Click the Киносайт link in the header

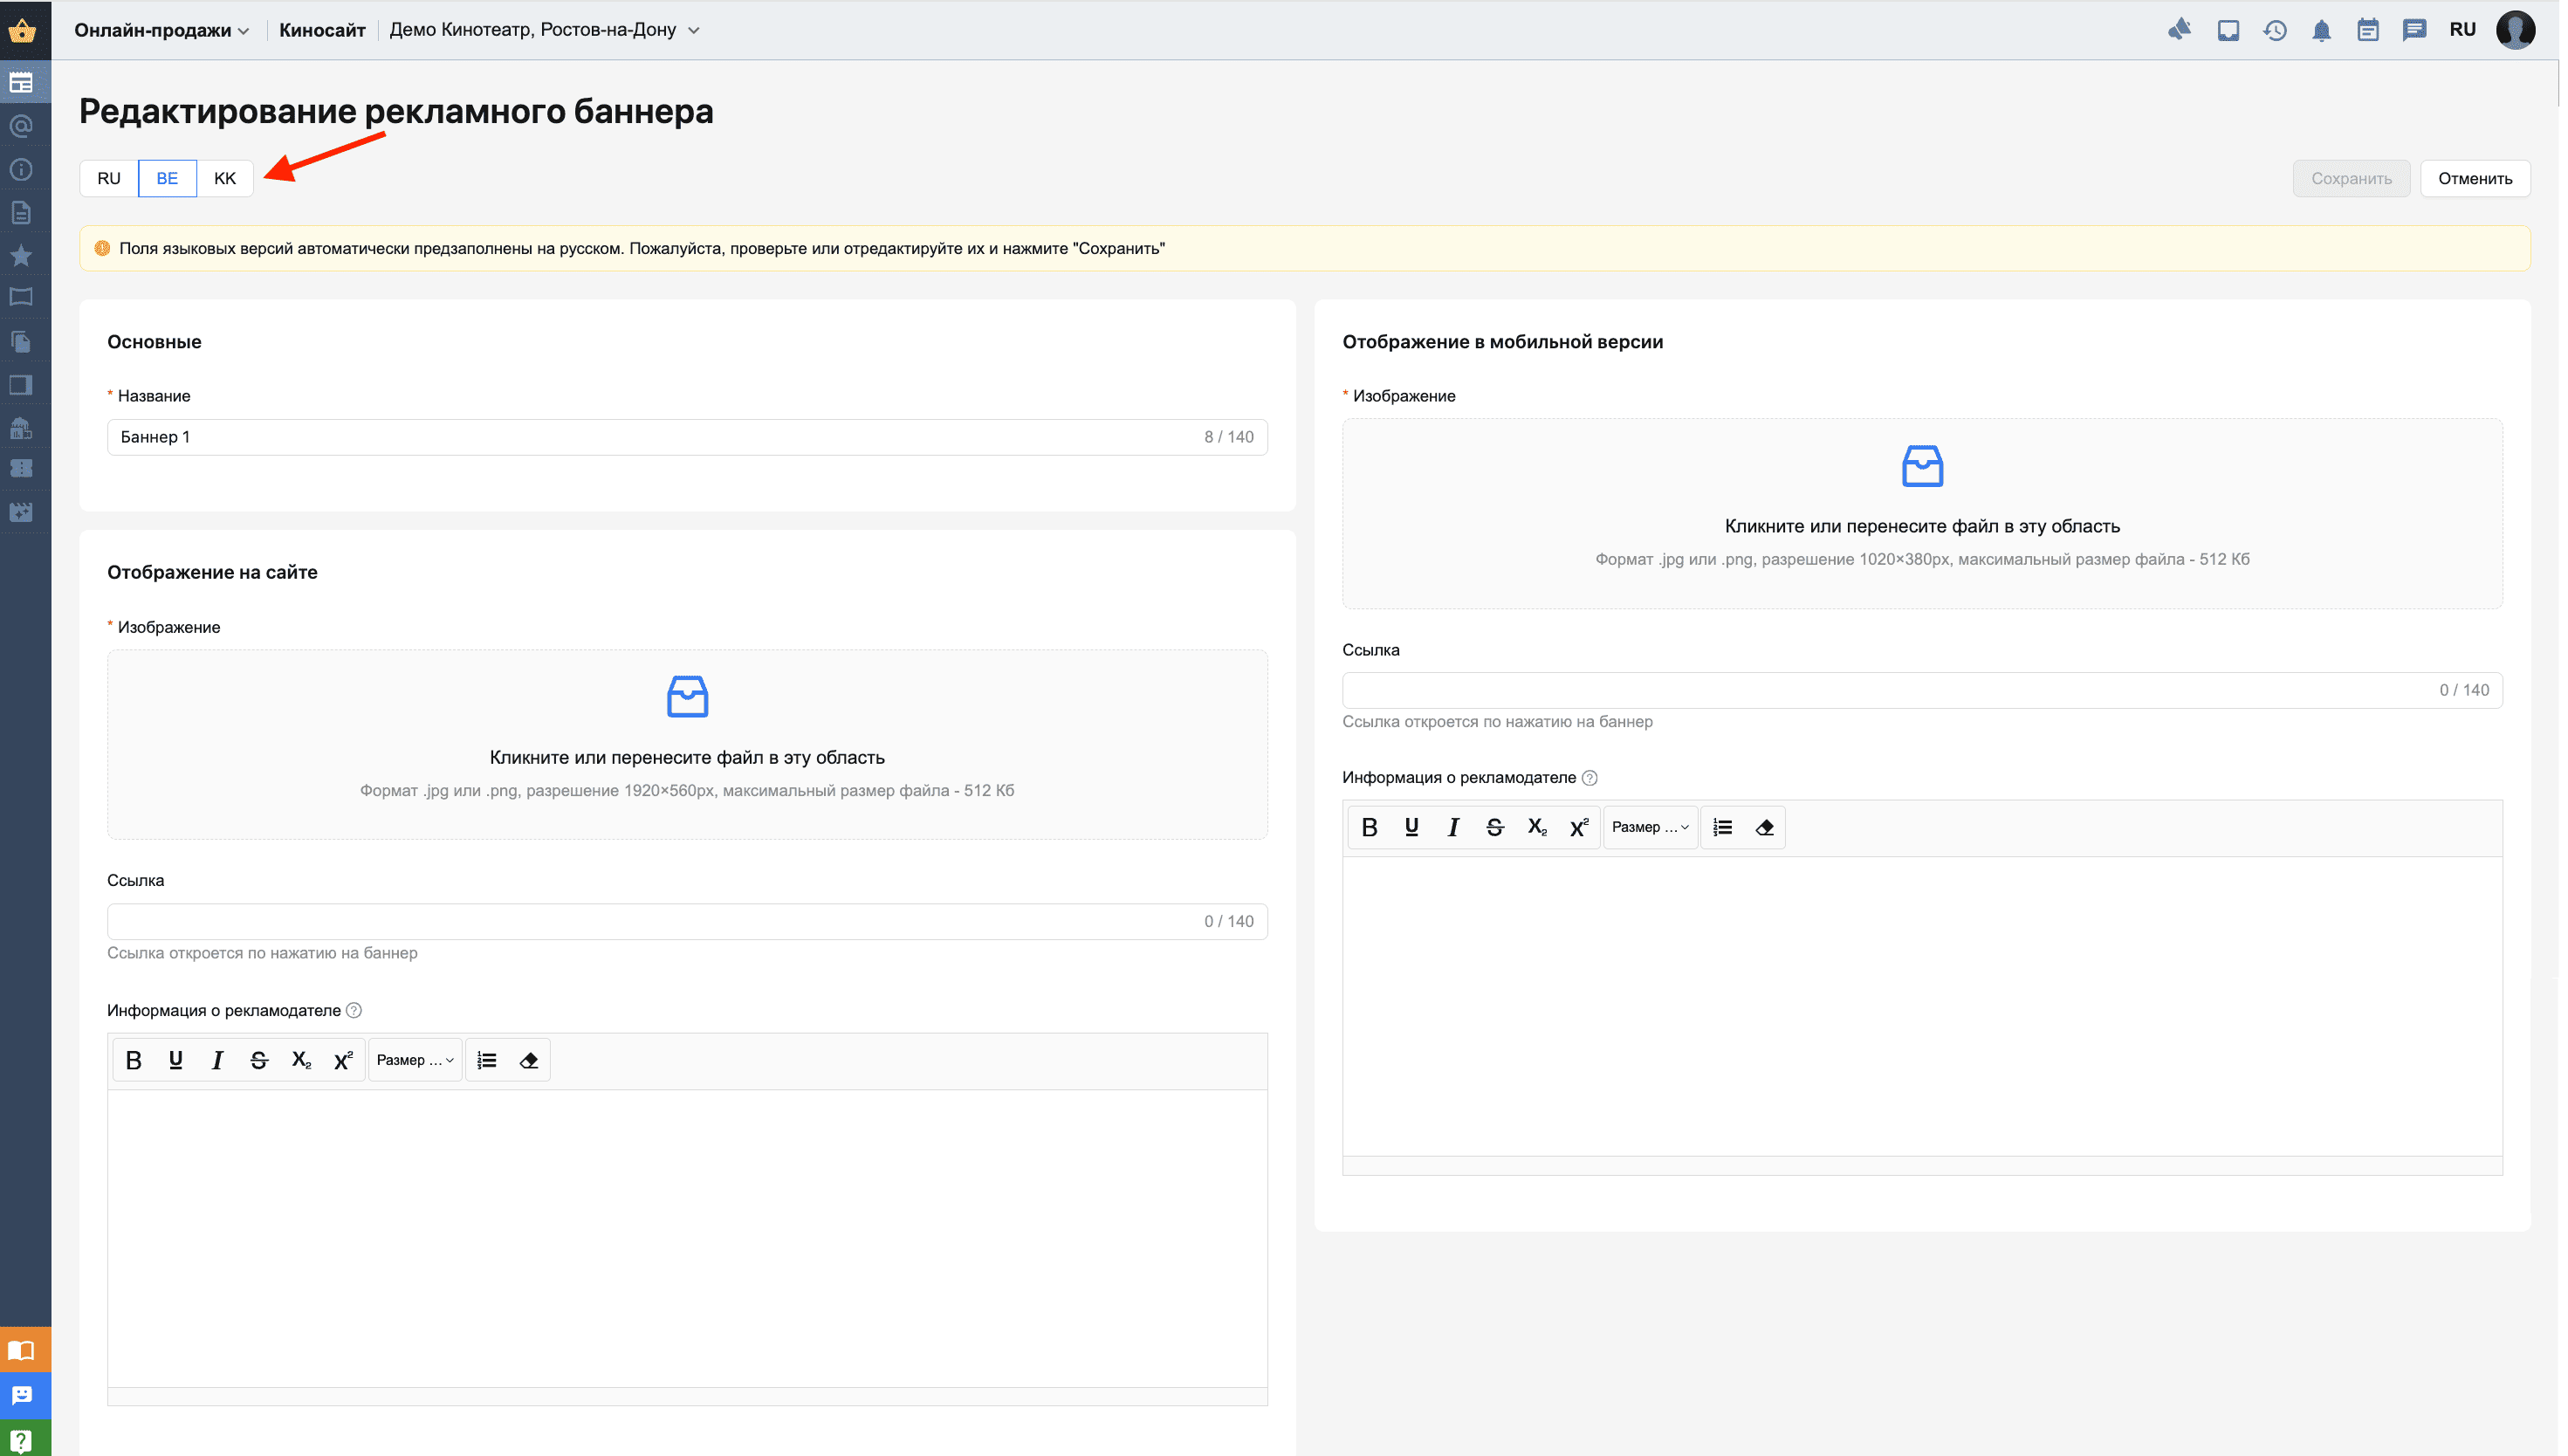323,30
